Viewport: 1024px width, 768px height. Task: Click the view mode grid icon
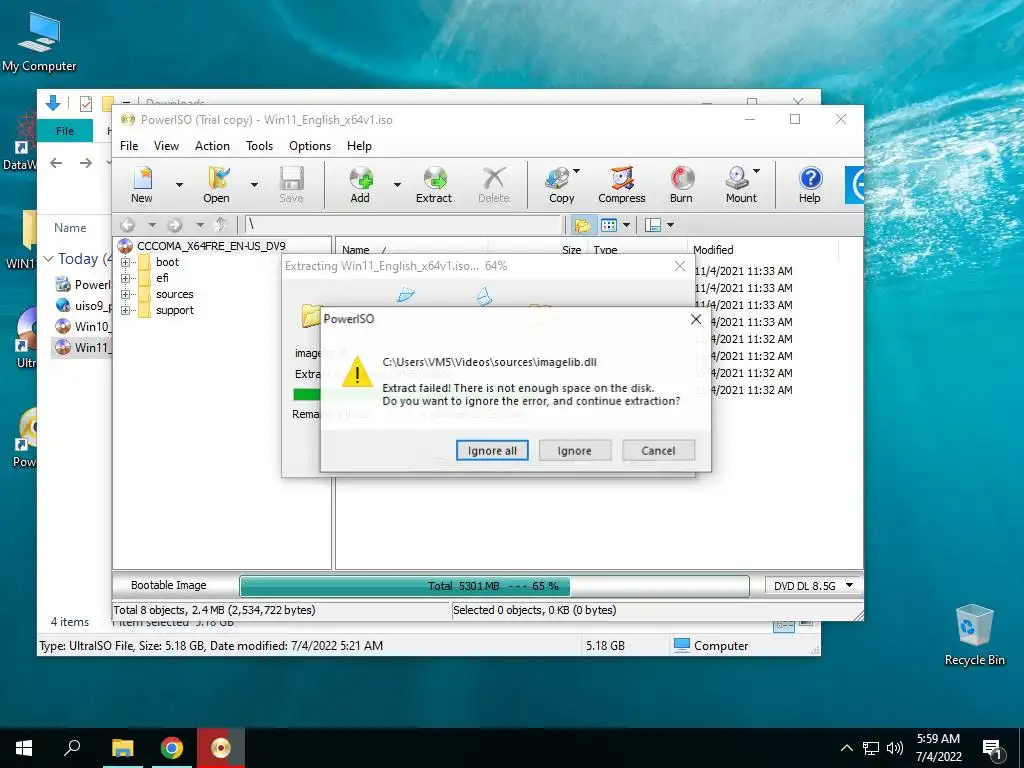[x=609, y=225]
